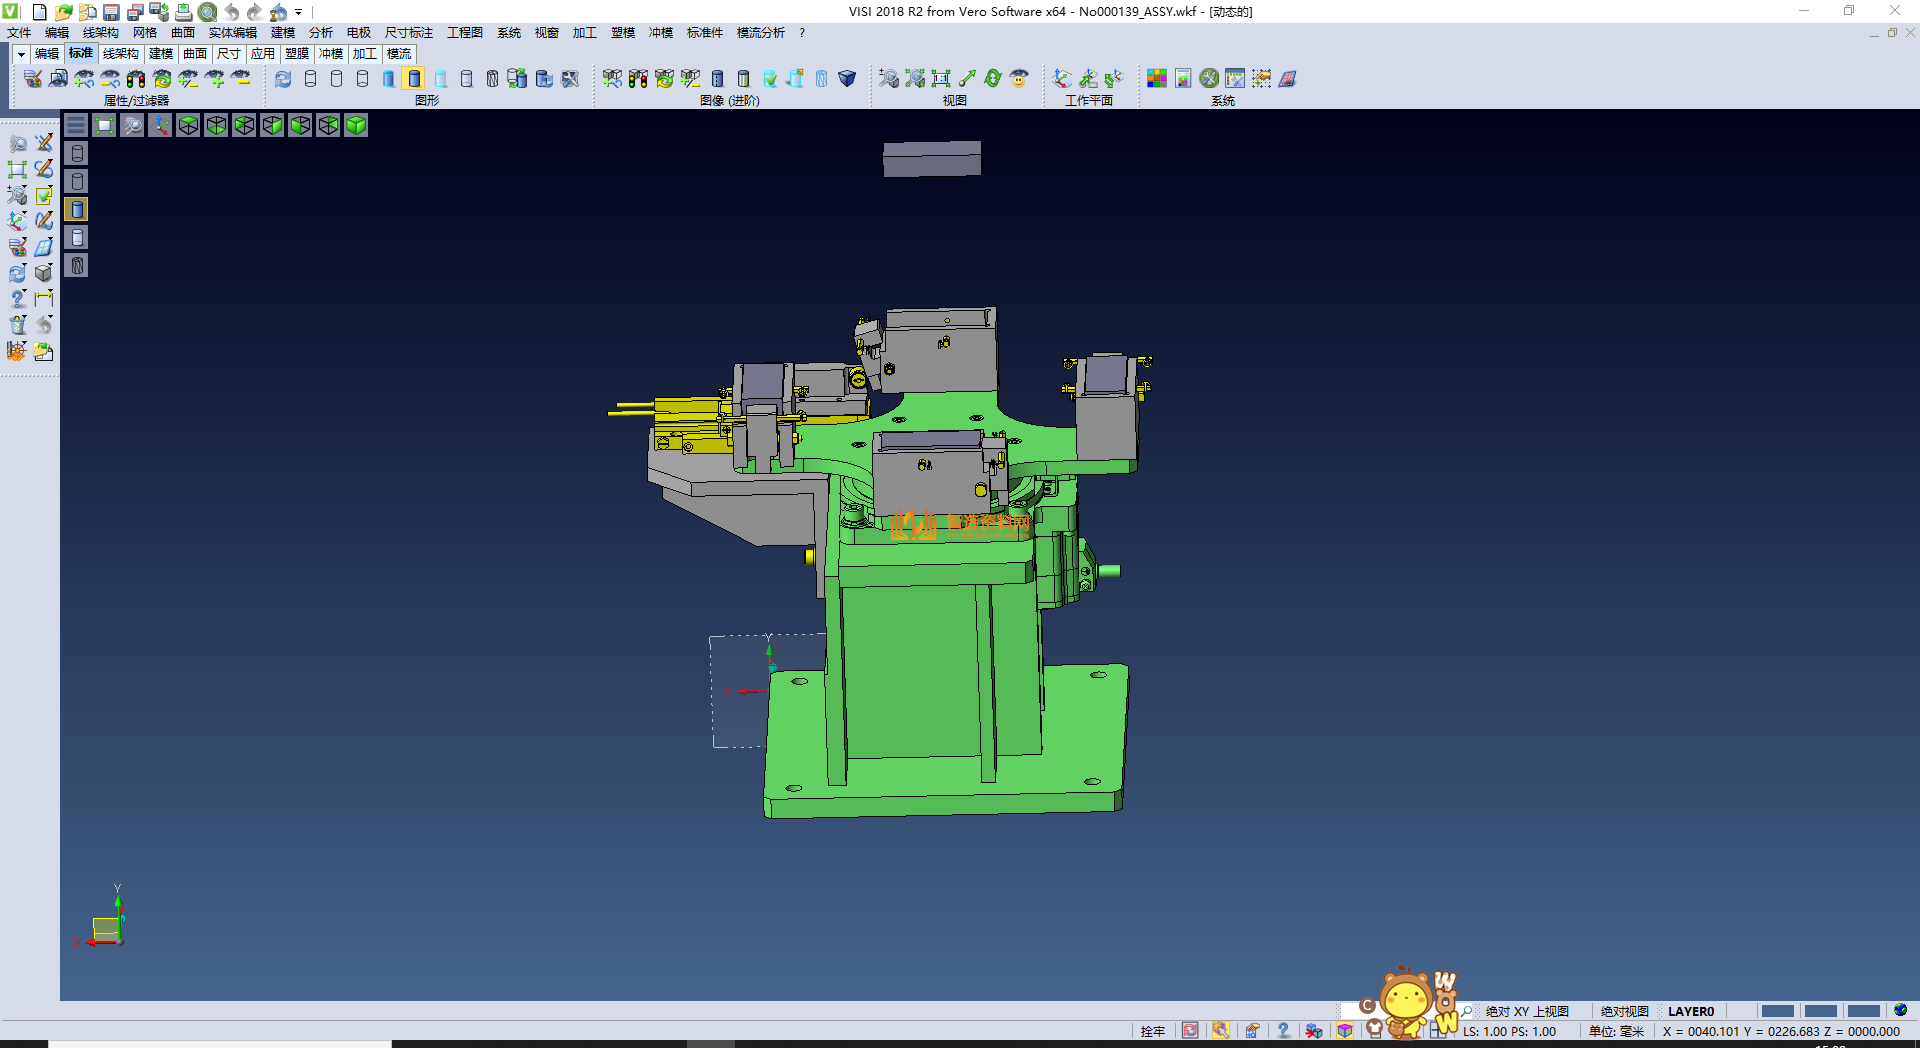The height and width of the screenshot is (1048, 1920).
Task: Click the green rotate view icon
Action: pyautogui.click(x=993, y=79)
